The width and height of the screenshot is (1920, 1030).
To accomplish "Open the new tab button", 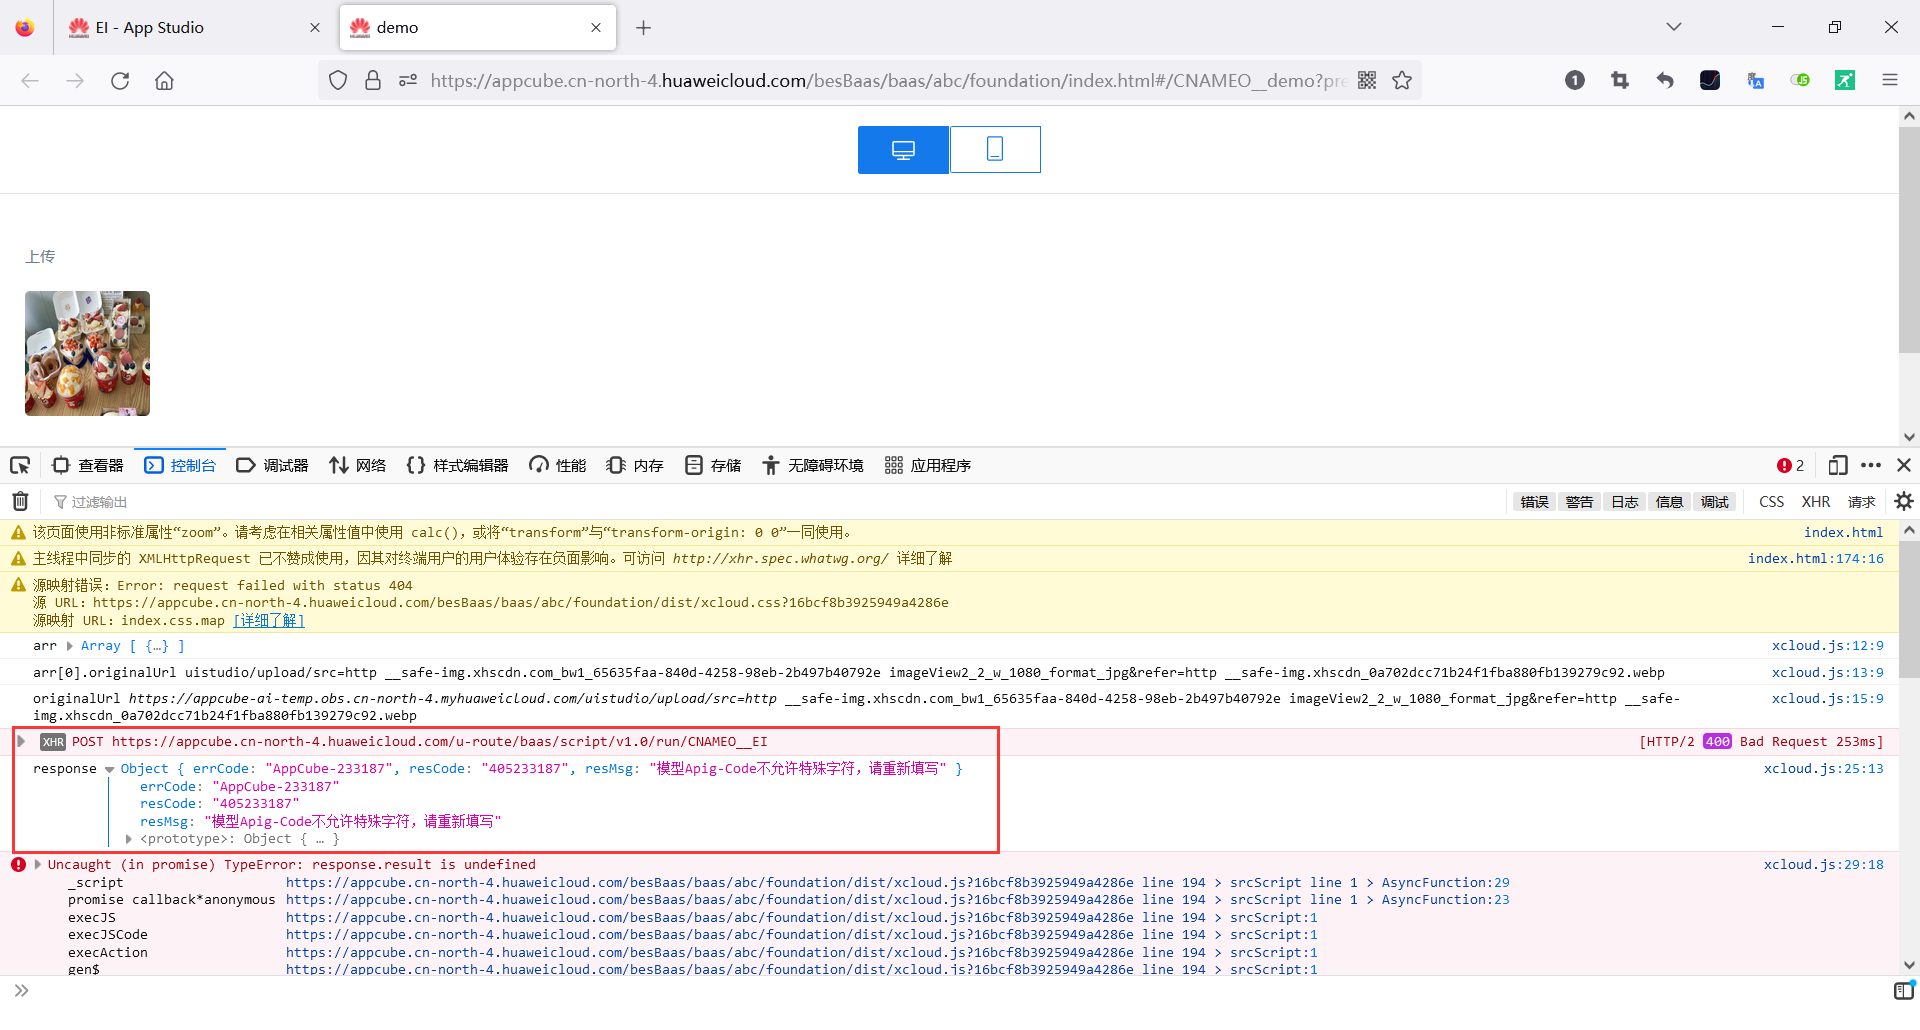I will pyautogui.click(x=643, y=28).
